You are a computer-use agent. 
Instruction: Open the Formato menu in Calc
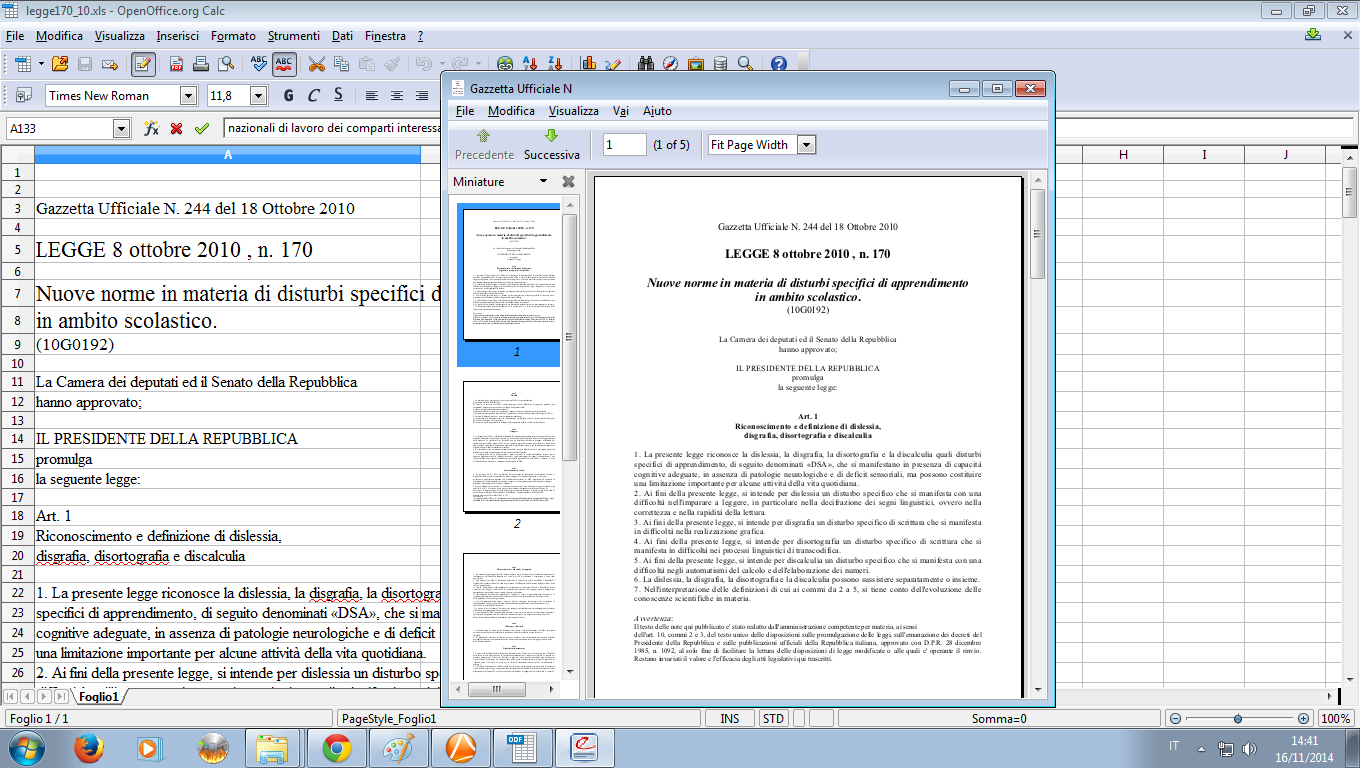point(233,36)
